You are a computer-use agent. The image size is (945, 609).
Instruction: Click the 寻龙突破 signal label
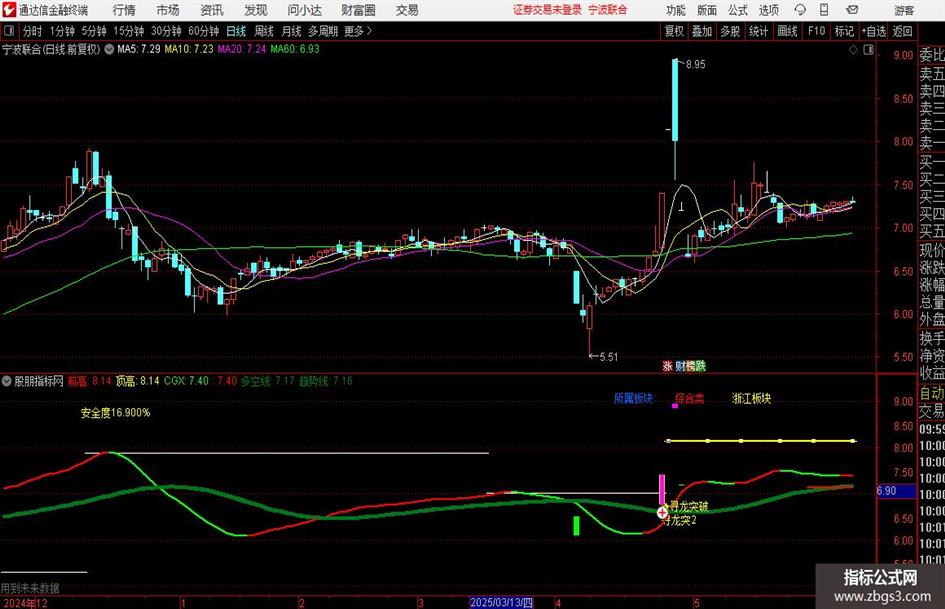[689, 506]
